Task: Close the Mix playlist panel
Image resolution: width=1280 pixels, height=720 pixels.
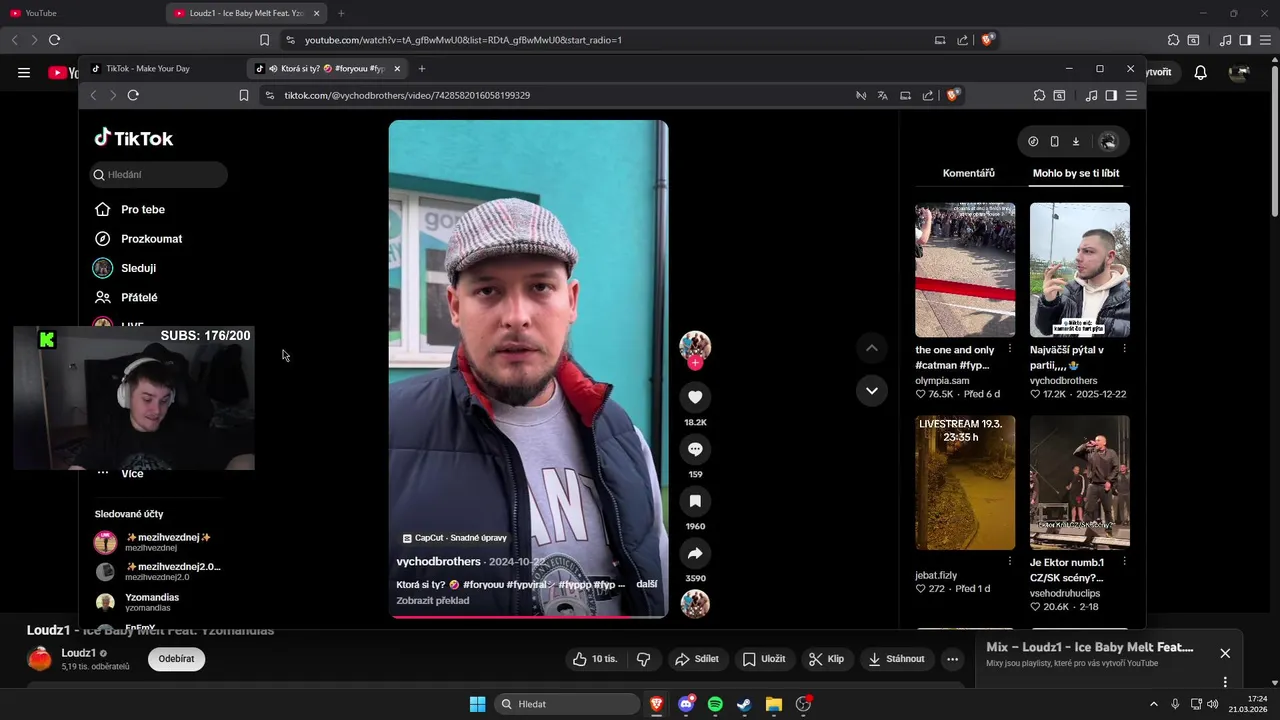Action: coord(1225,653)
